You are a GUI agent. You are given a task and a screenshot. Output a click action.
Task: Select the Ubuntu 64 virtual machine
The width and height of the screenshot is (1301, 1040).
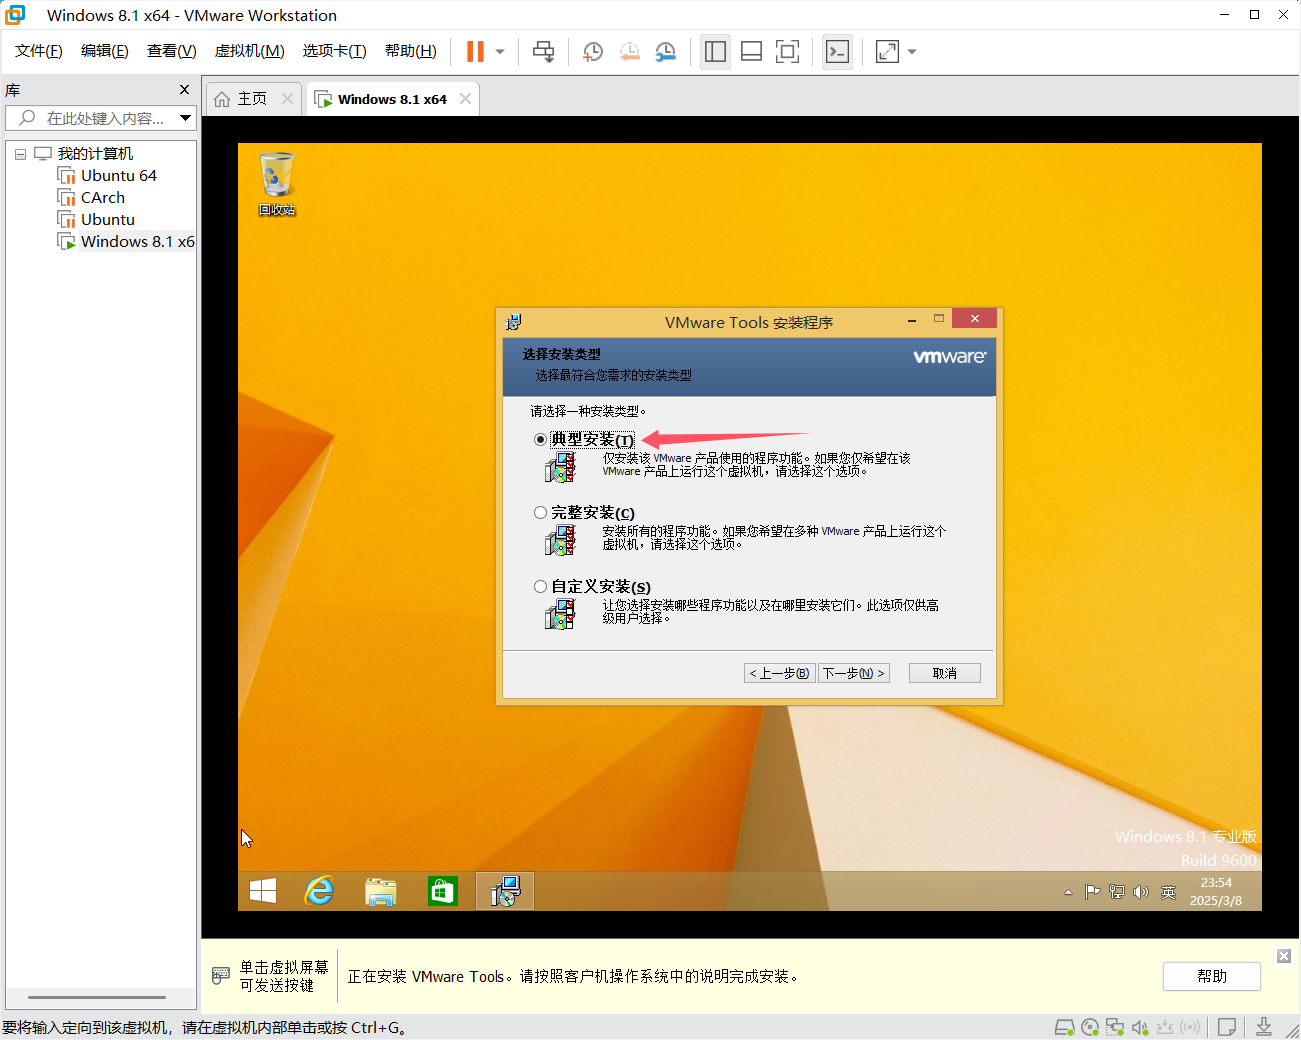pos(119,176)
